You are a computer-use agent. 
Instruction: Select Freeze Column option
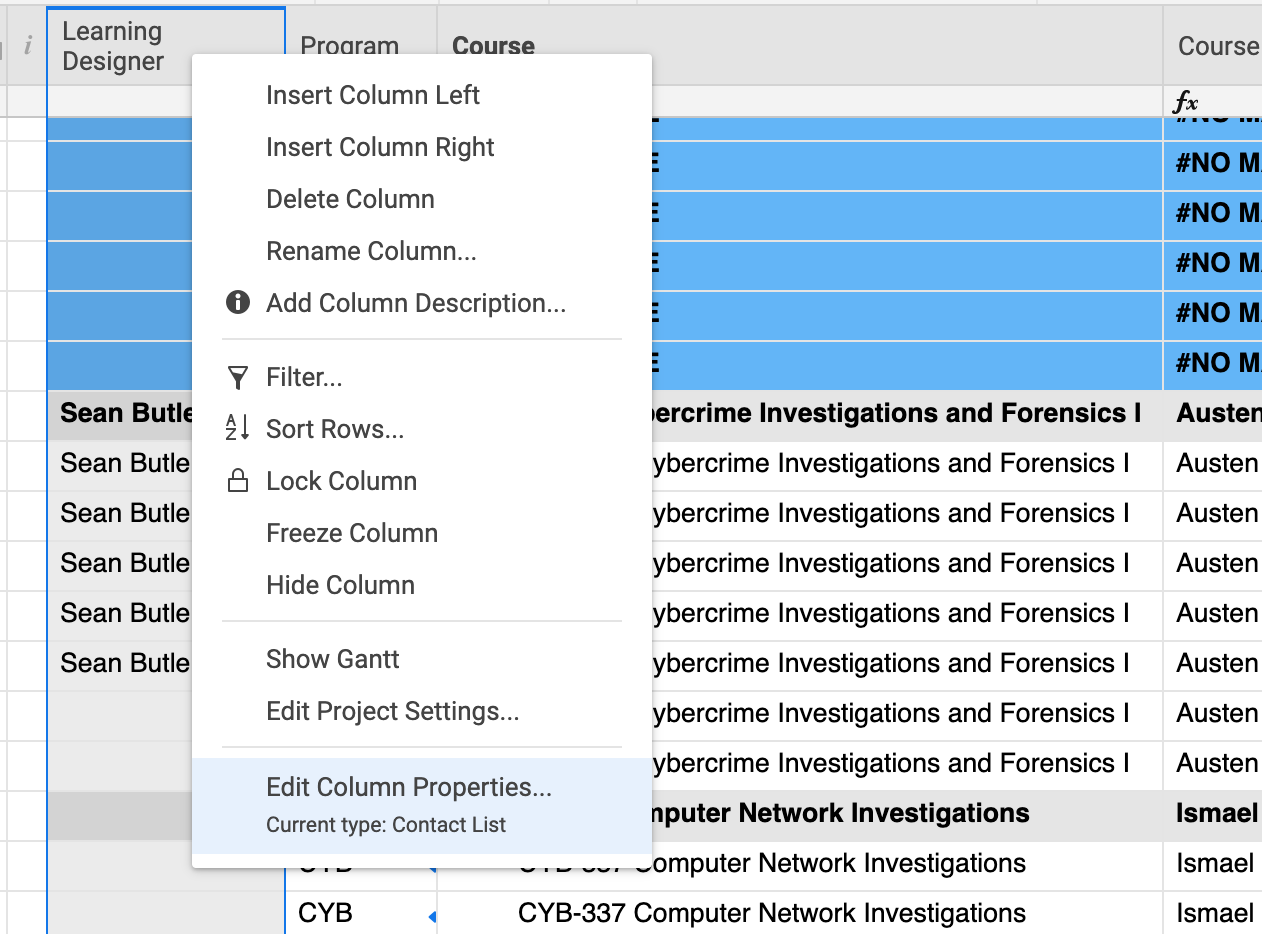(x=351, y=533)
